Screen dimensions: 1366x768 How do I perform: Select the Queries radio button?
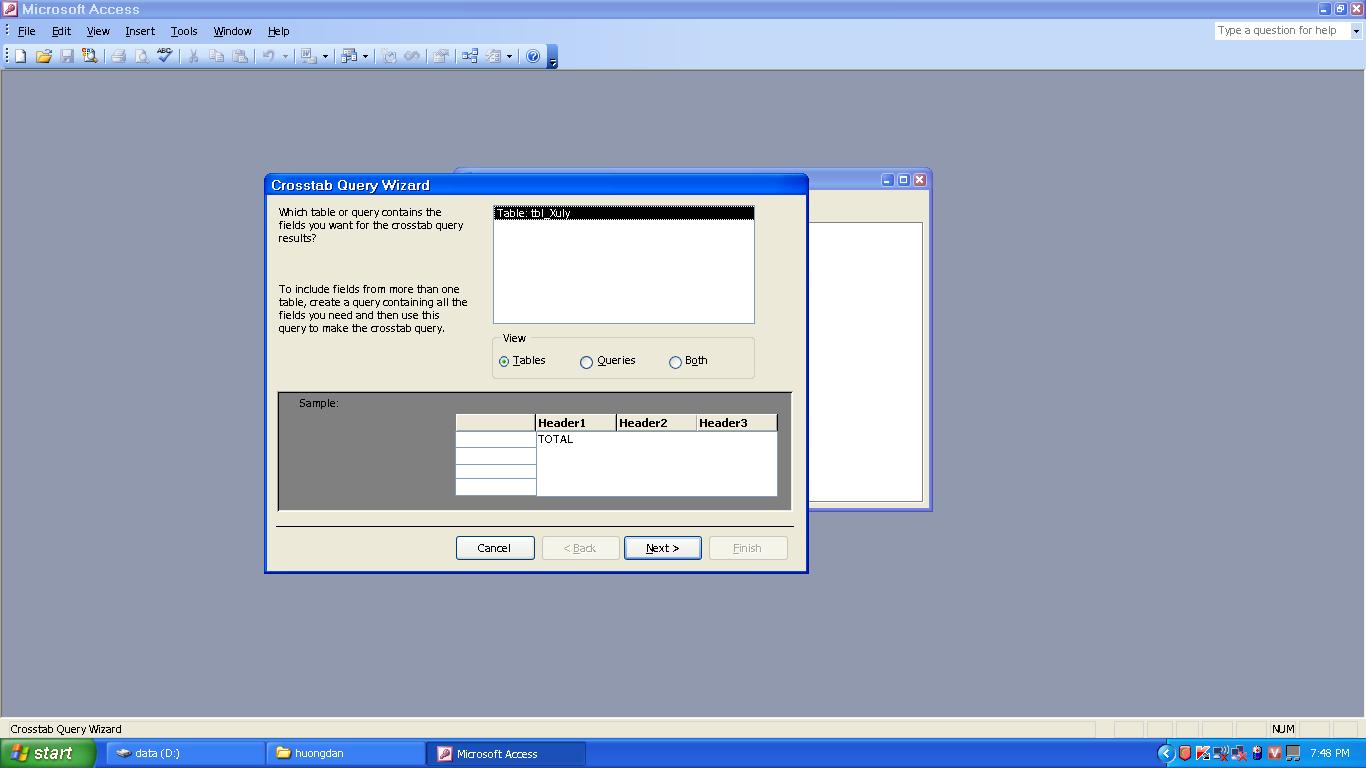coord(586,361)
